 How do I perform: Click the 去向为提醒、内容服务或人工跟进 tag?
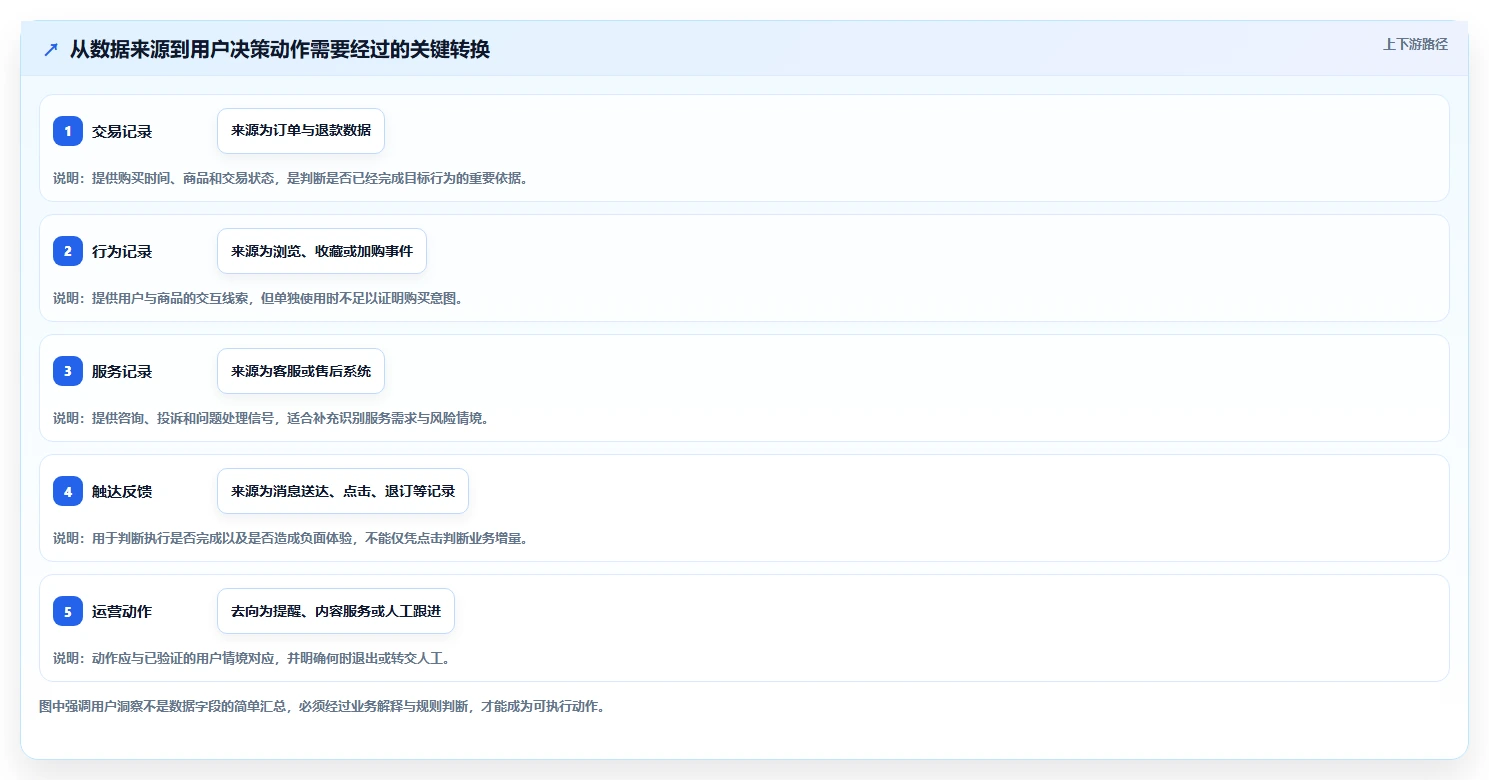click(336, 611)
